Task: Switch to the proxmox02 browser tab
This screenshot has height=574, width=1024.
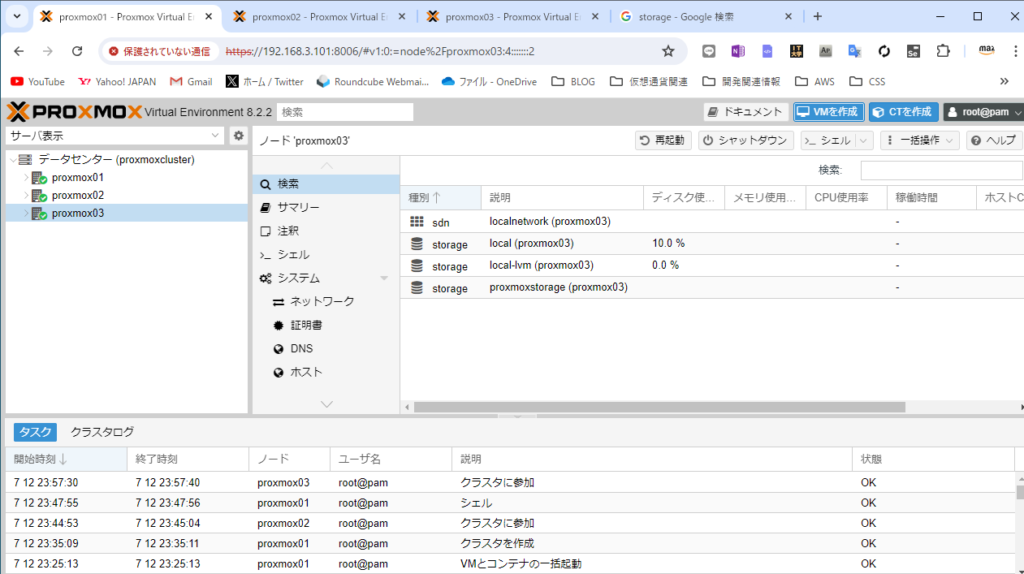Action: (312, 16)
